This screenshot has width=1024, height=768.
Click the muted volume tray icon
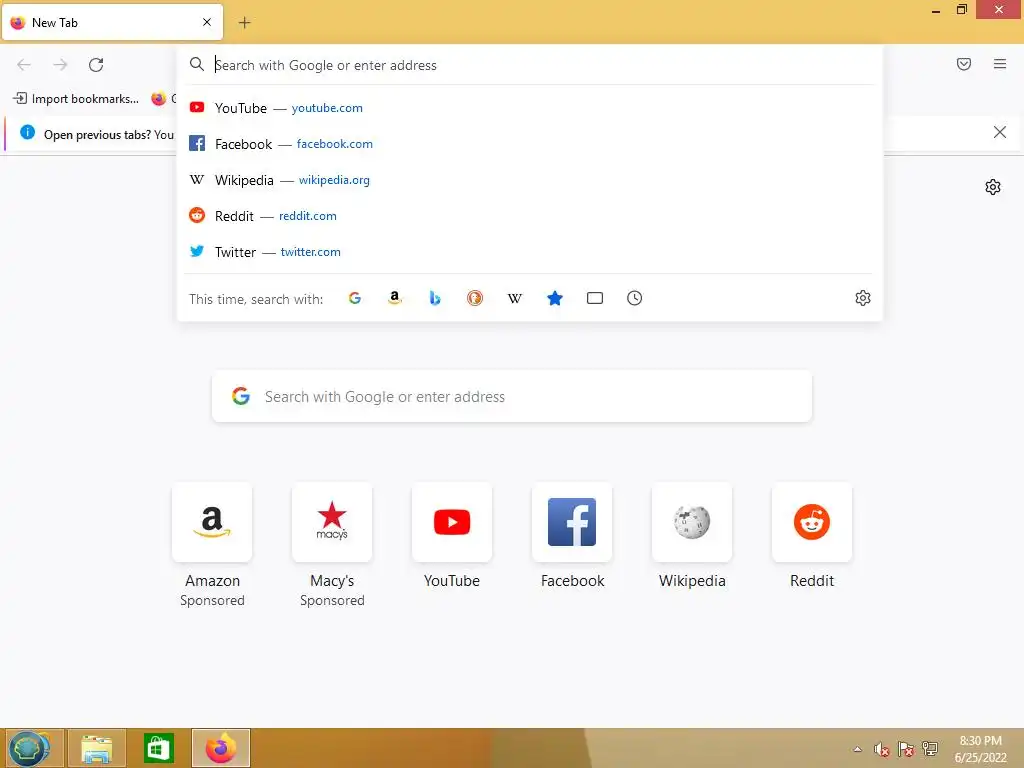click(x=882, y=749)
